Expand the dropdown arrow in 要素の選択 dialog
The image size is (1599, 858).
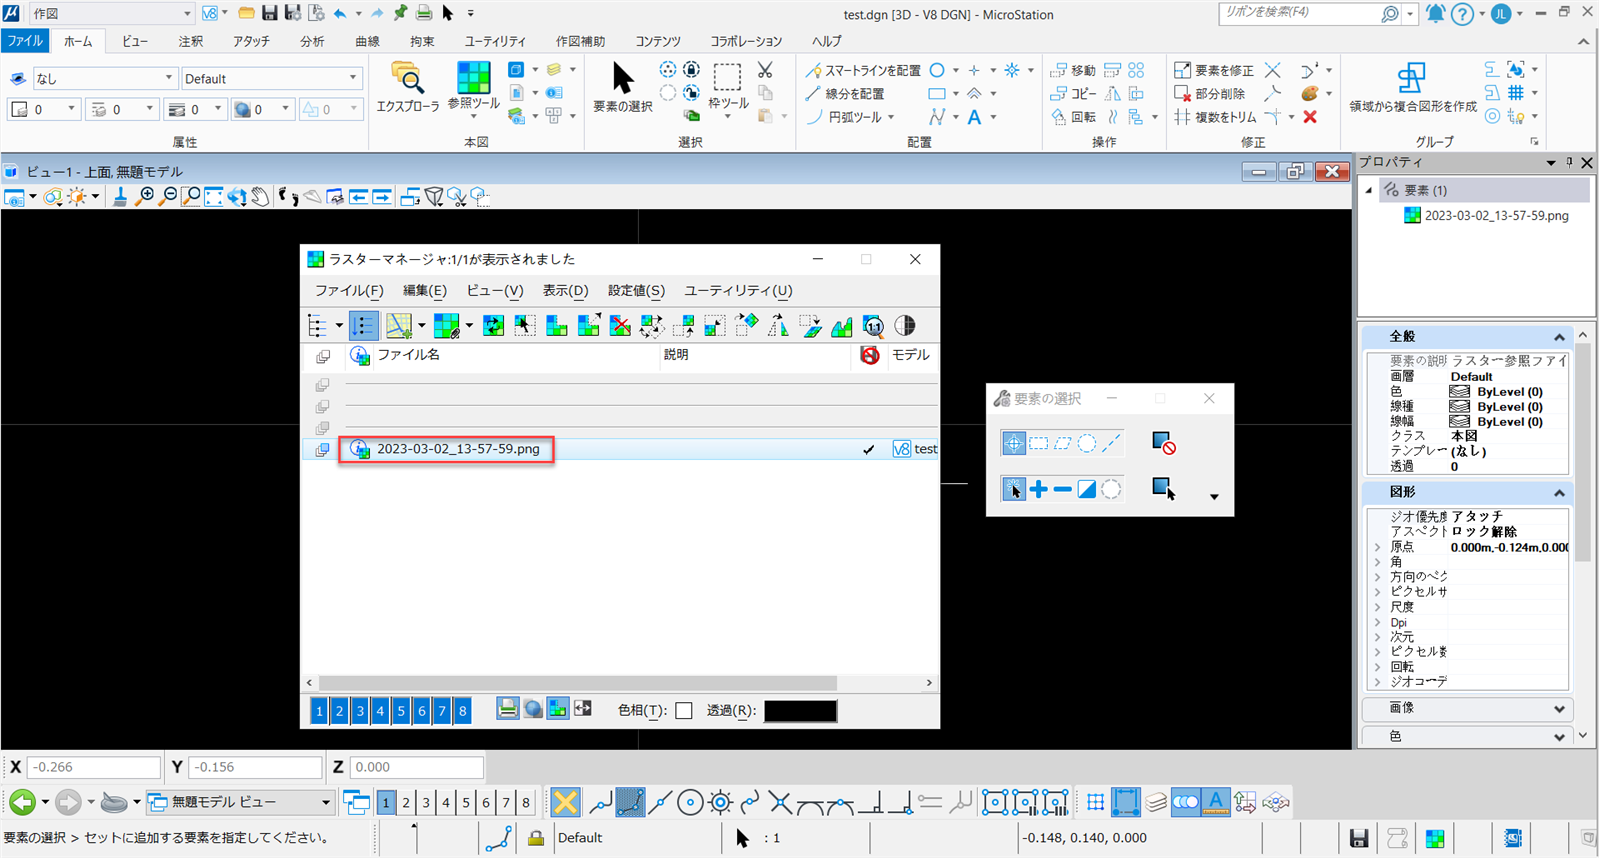[x=1214, y=497]
